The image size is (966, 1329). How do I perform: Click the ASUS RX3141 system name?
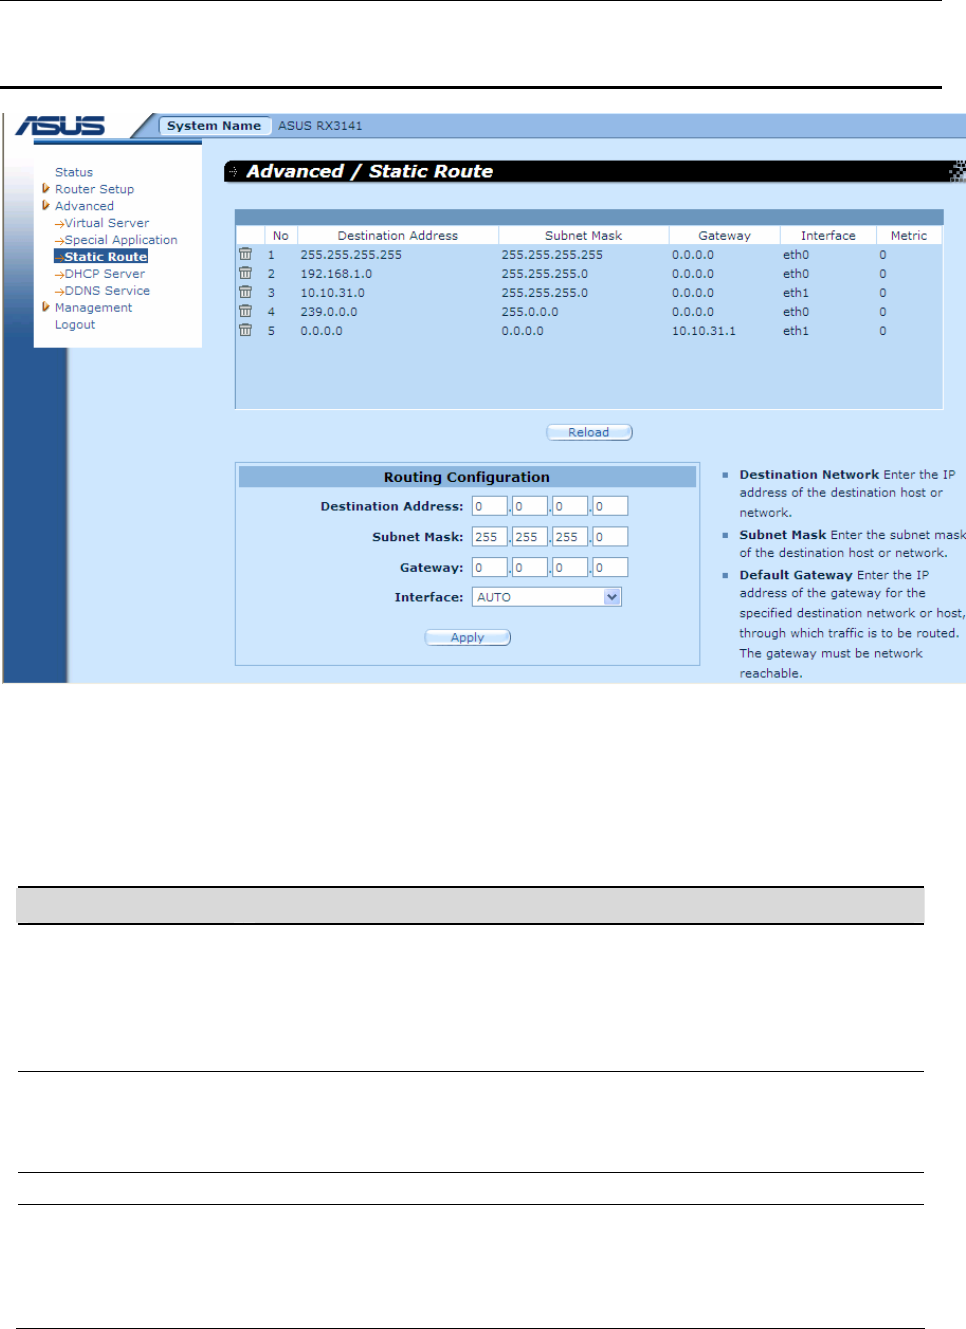point(320,126)
